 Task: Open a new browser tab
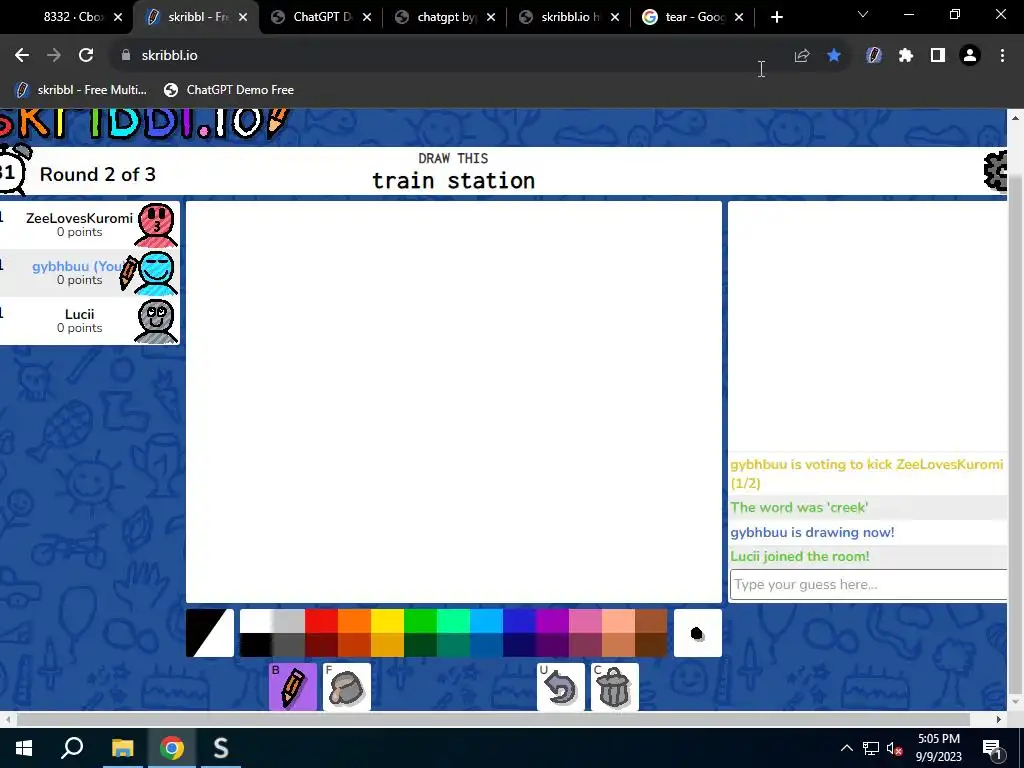[776, 17]
